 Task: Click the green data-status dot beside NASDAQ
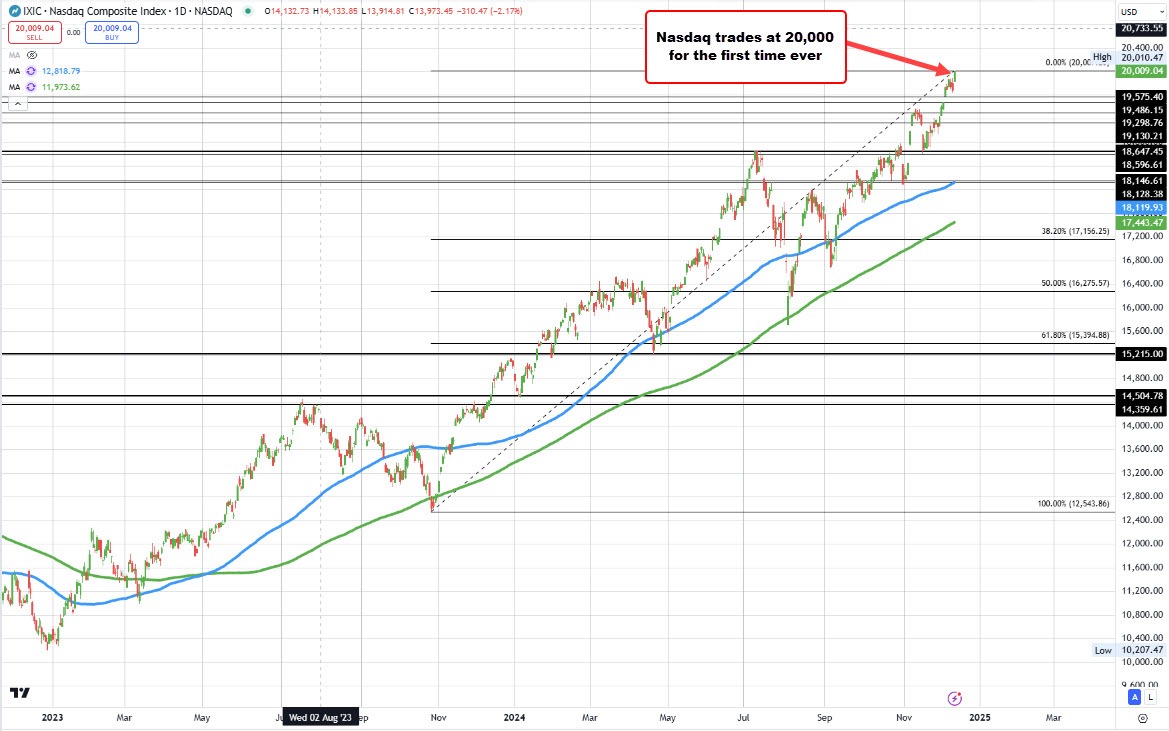point(248,11)
